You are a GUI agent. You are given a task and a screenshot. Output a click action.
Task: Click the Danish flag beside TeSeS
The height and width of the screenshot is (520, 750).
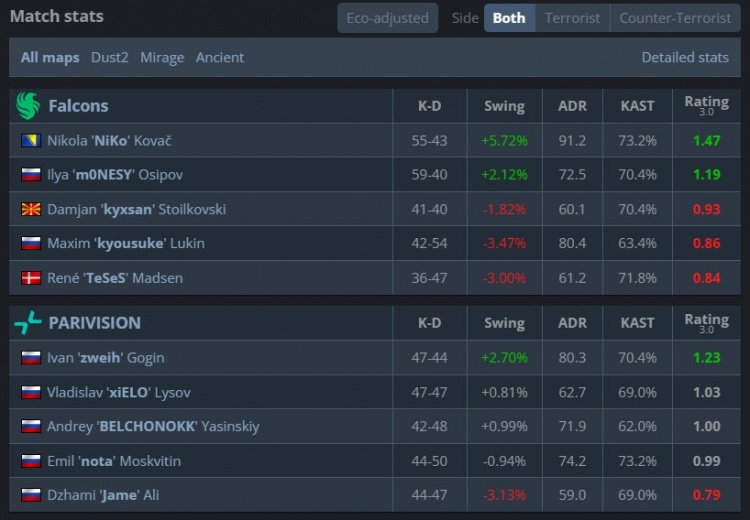30,278
